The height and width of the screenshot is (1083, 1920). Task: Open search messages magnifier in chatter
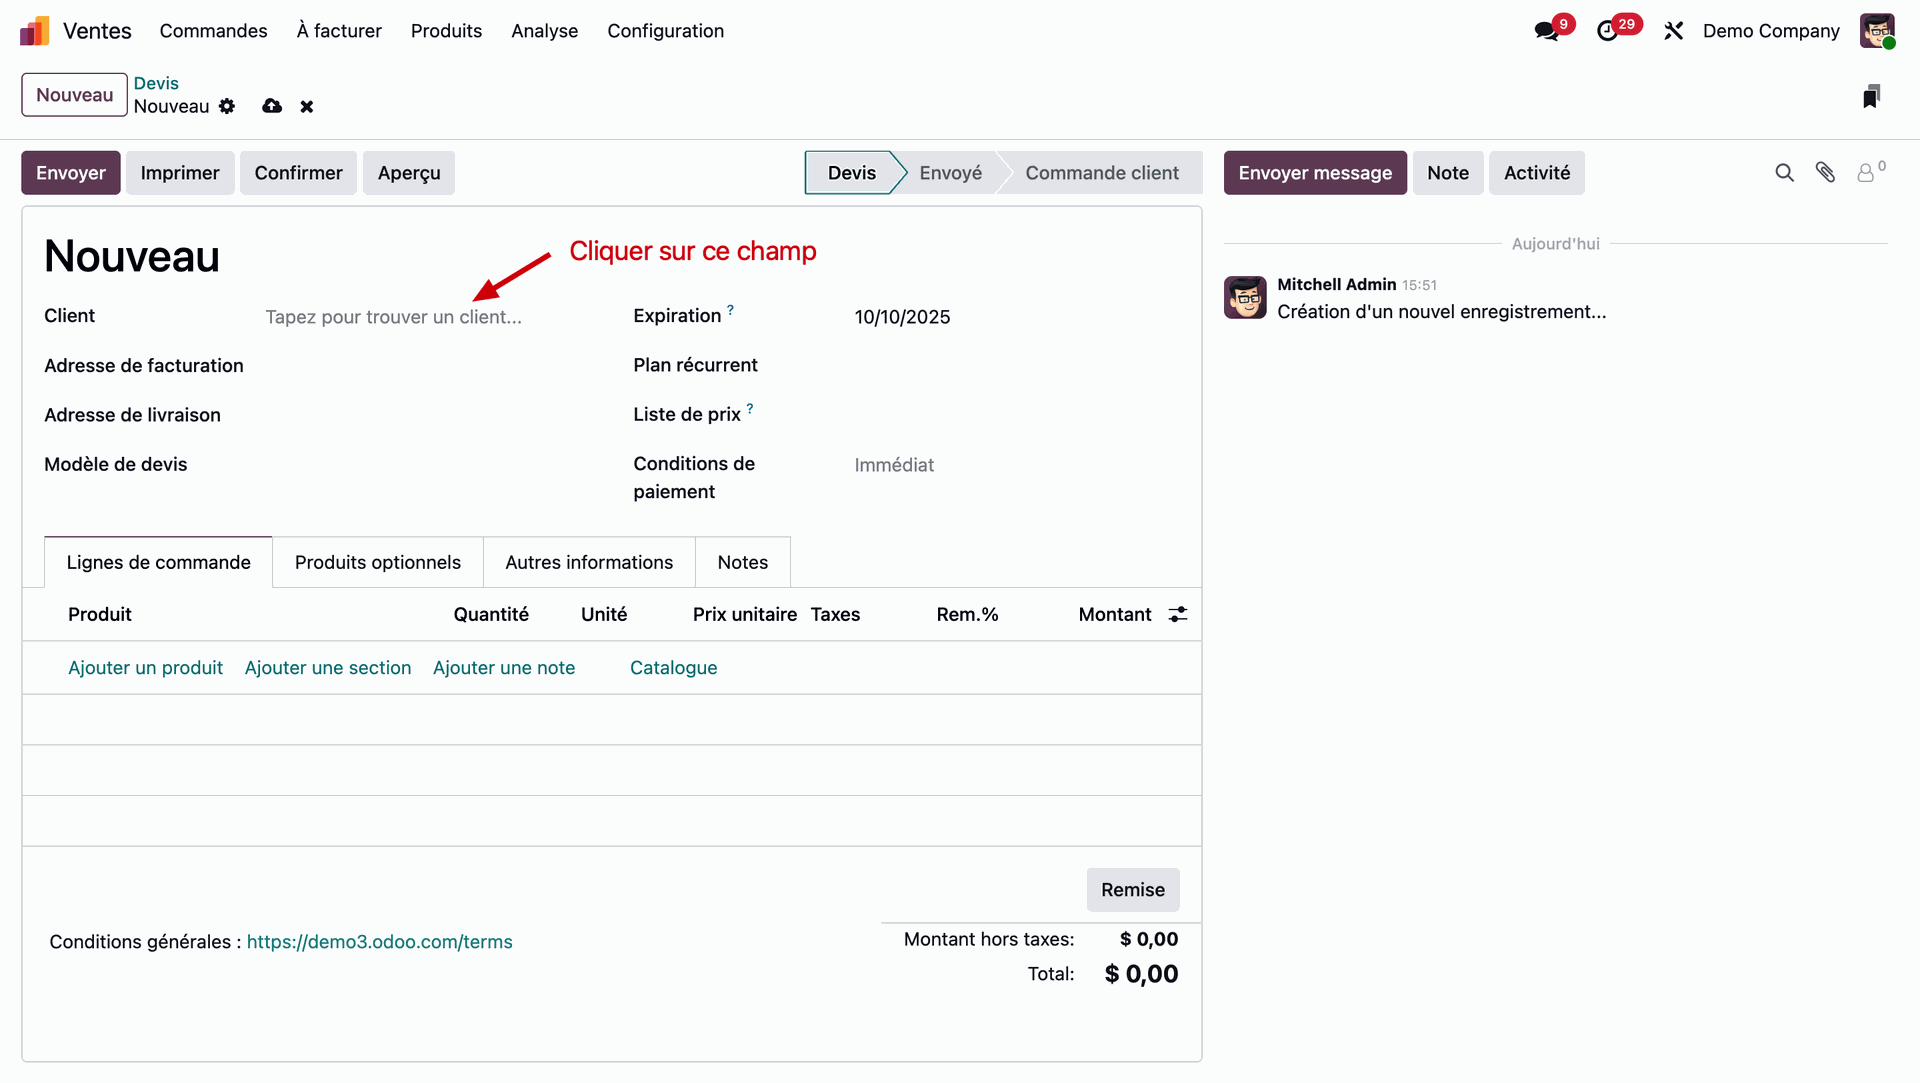[x=1785, y=172]
